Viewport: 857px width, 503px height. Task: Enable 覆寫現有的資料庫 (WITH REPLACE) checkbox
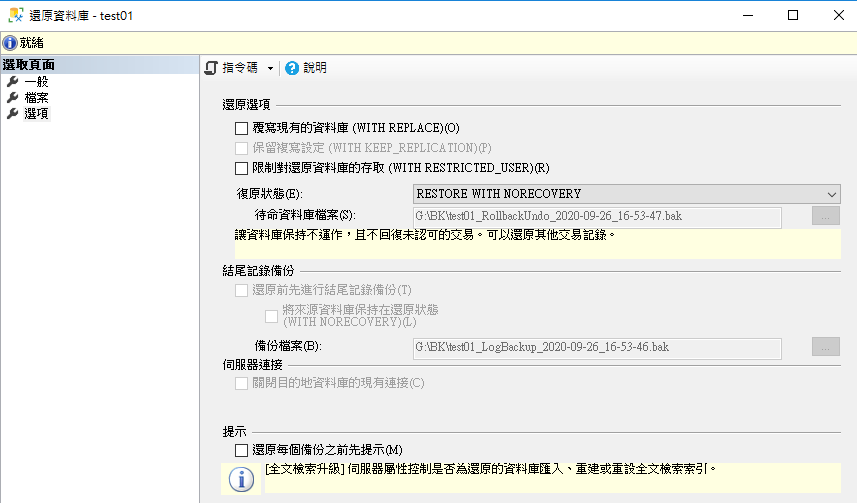[241, 128]
